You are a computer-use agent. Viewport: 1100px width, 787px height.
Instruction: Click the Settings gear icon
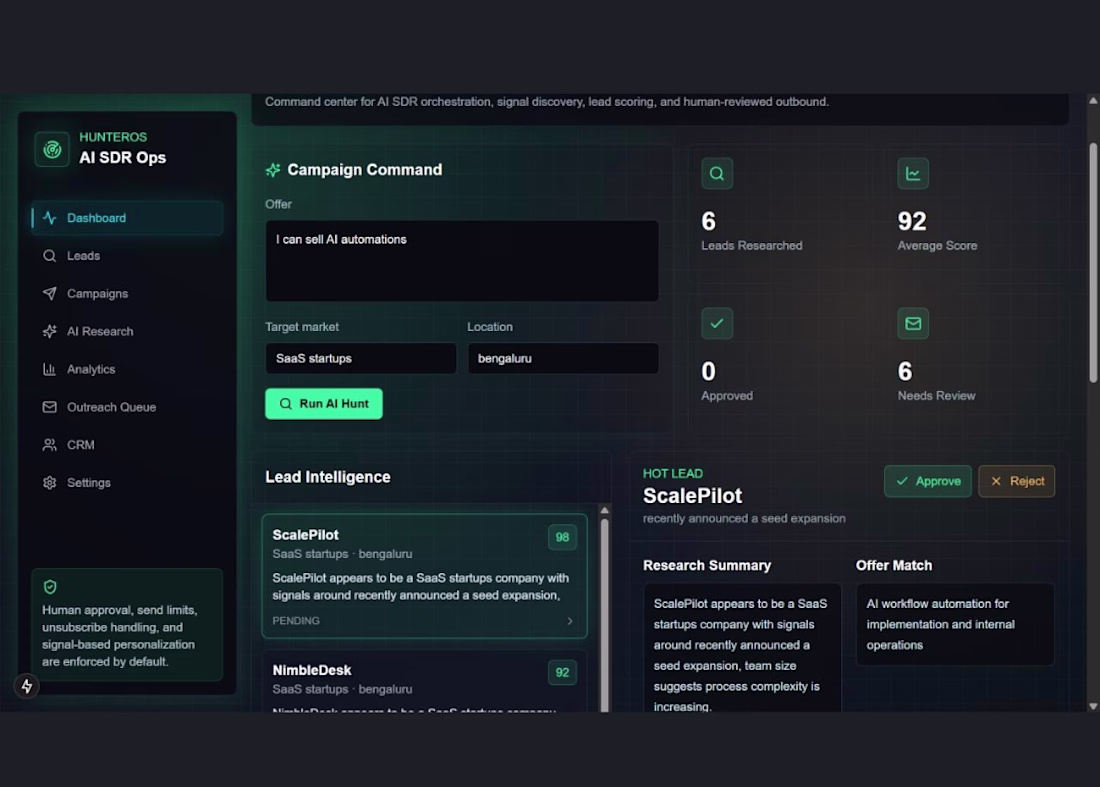49,483
